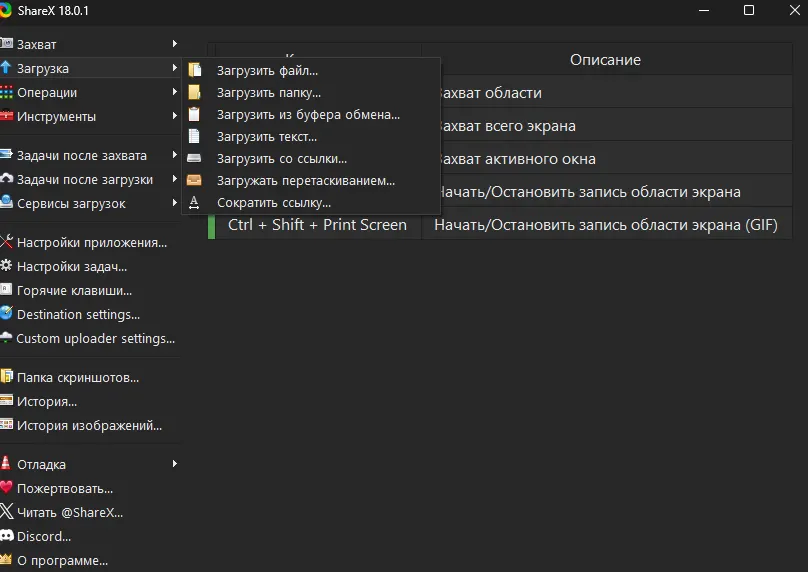Click the upload folder icon
The height and width of the screenshot is (572, 808).
(x=195, y=93)
